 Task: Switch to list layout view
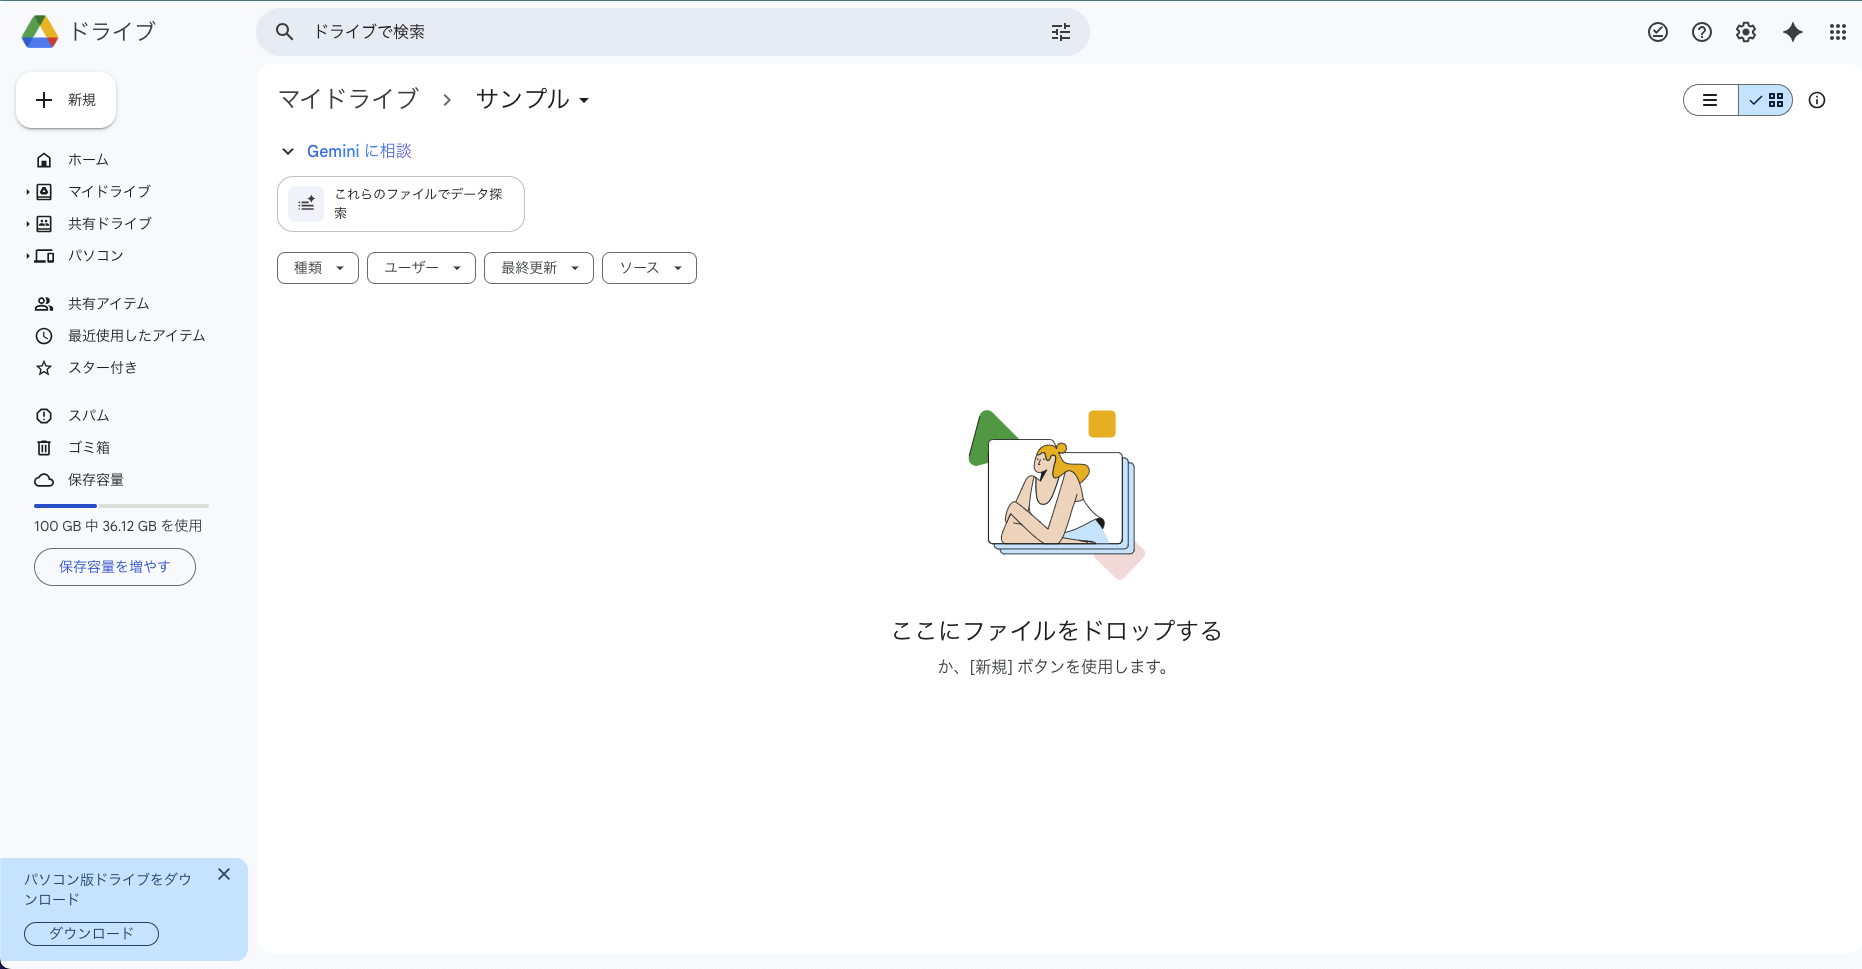pos(1711,100)
